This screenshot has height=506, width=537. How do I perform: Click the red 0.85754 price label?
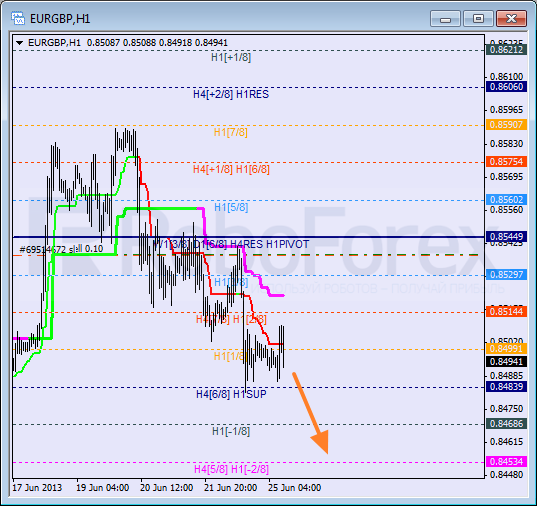coord(506,161)
